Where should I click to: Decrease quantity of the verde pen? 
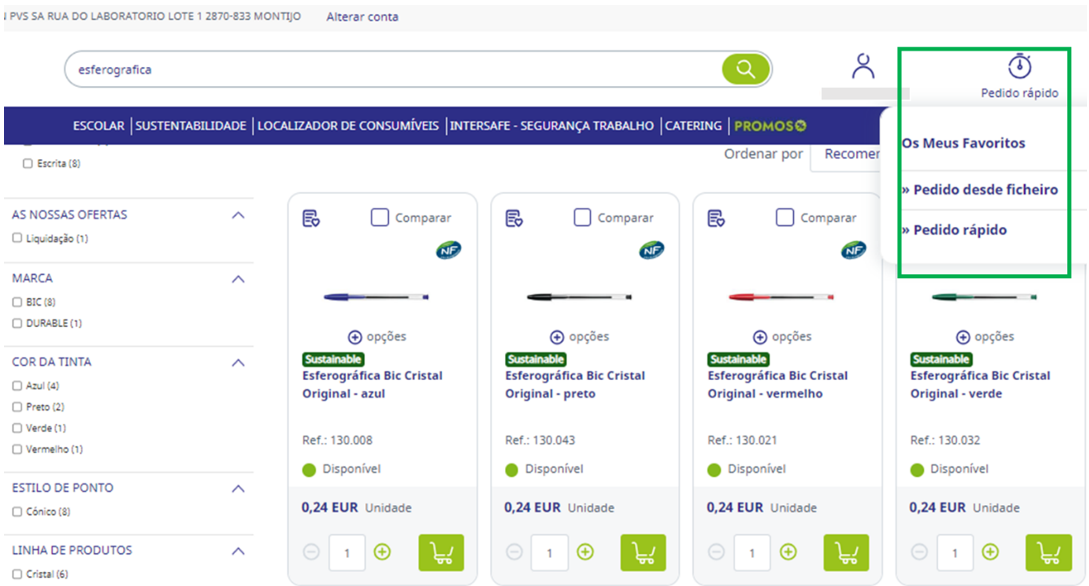tap(920, 552)
